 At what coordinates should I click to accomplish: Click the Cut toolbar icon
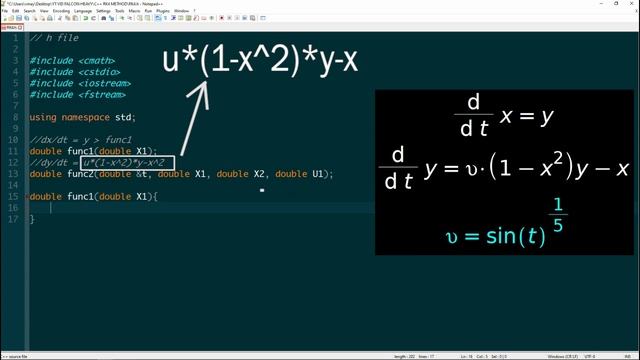coord(59,18)
